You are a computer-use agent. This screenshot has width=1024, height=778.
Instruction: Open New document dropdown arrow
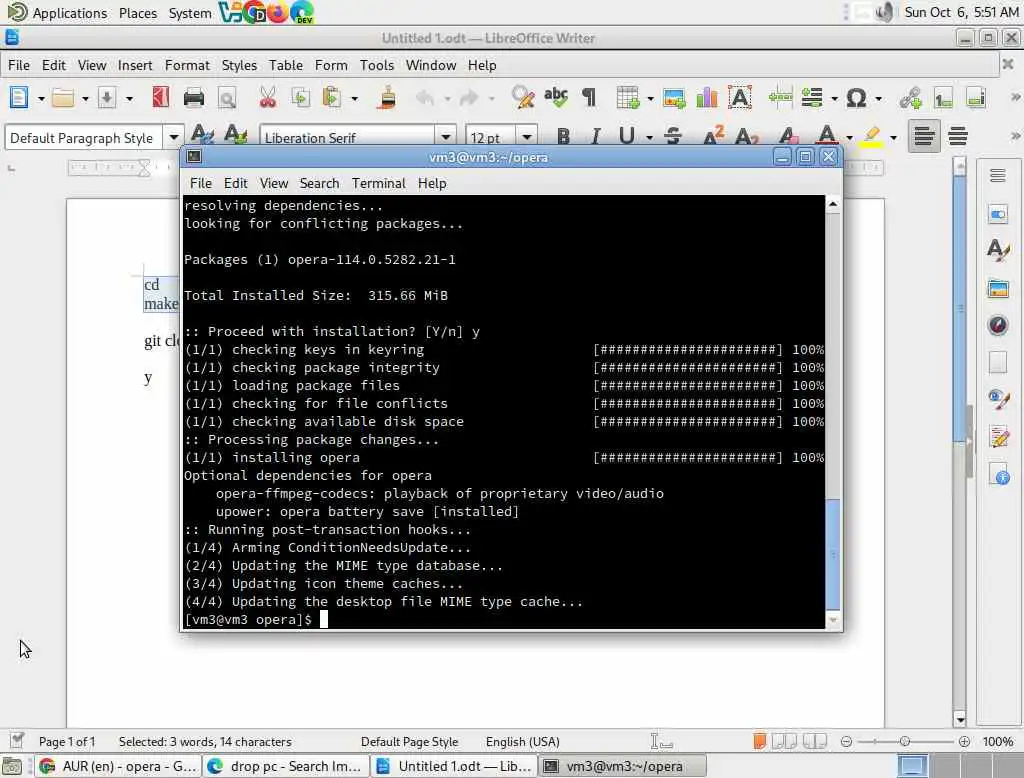[40, 99]
